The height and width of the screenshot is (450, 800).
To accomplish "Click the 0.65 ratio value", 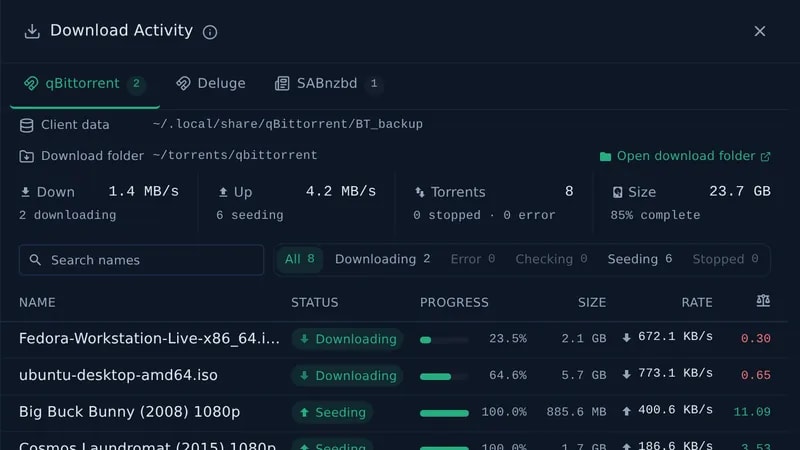I will [x=756, y=376].
